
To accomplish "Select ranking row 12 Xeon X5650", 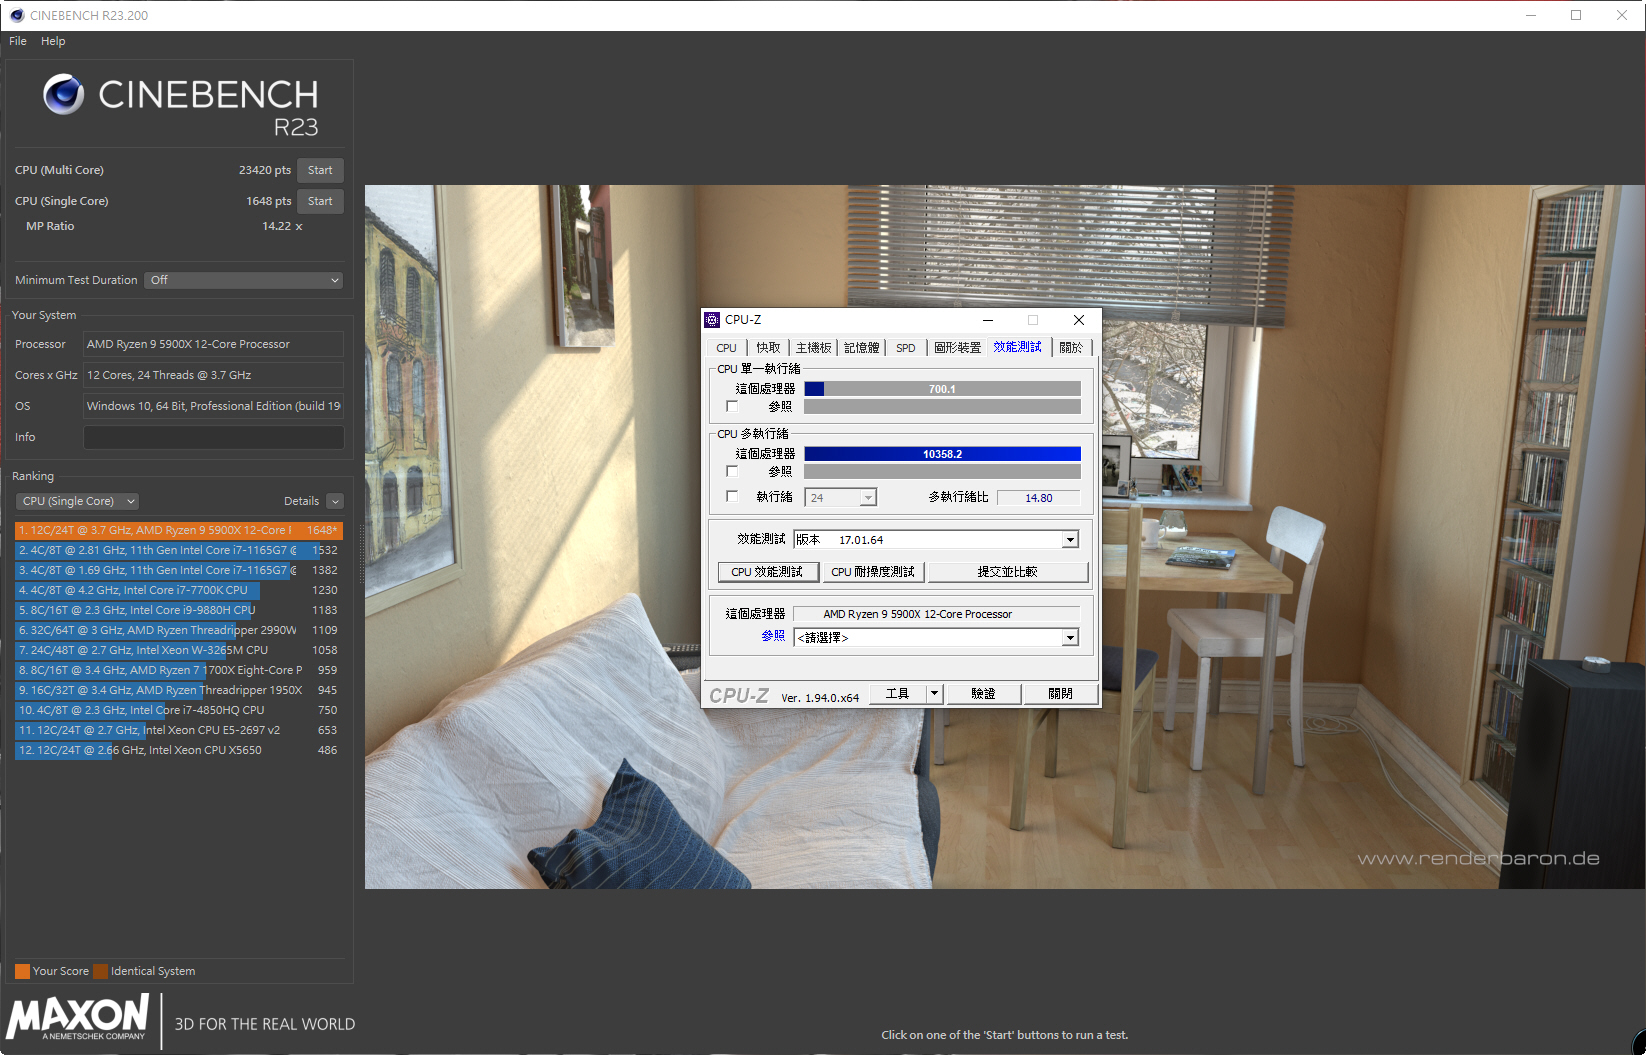I will (179, 750).
